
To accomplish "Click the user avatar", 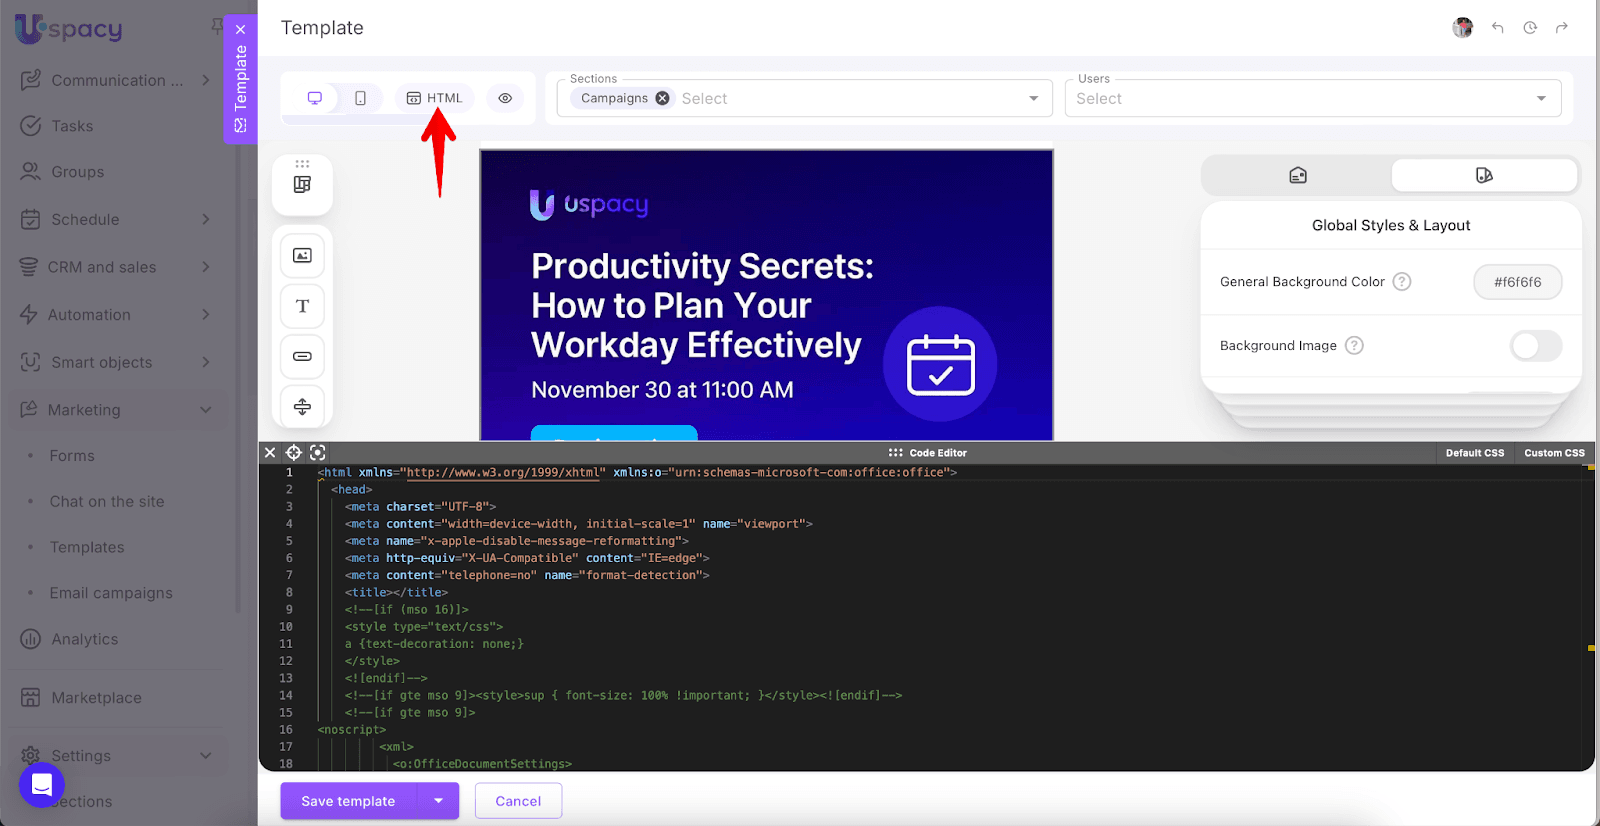I will pyautogui.click(x=1463, y=28).
